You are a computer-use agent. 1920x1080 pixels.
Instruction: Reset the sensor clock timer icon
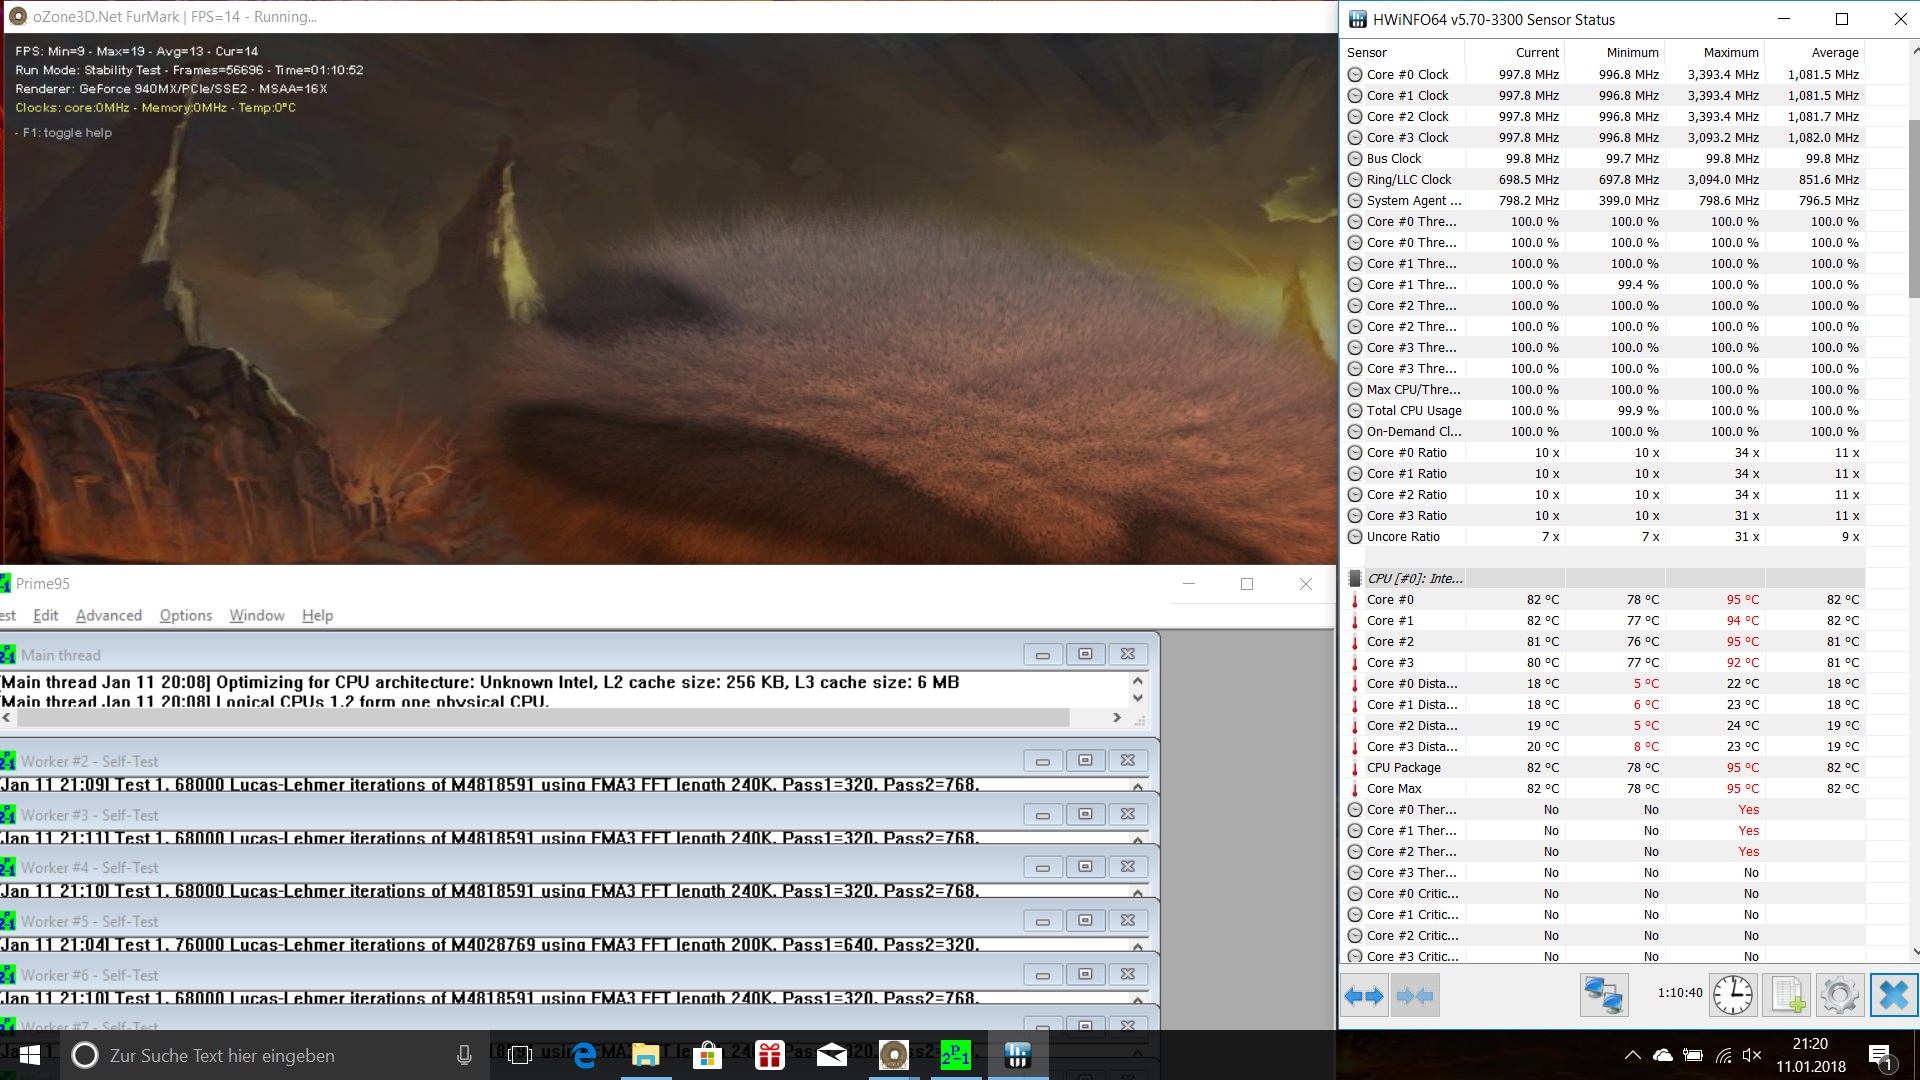pyautogui.click(x=1732, y=996)
